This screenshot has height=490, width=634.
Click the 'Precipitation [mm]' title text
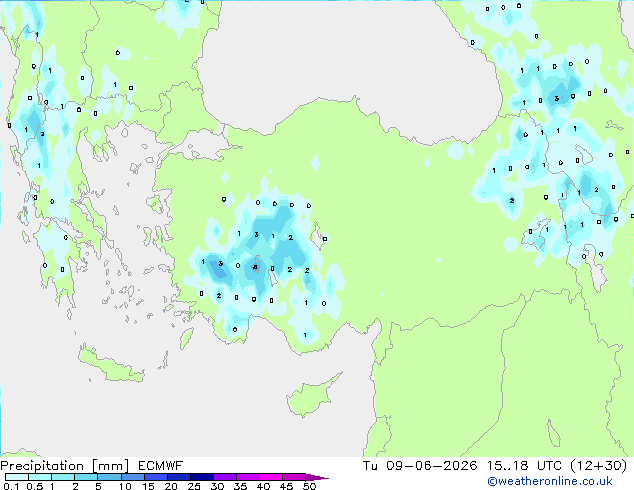(x=65, y=466)
